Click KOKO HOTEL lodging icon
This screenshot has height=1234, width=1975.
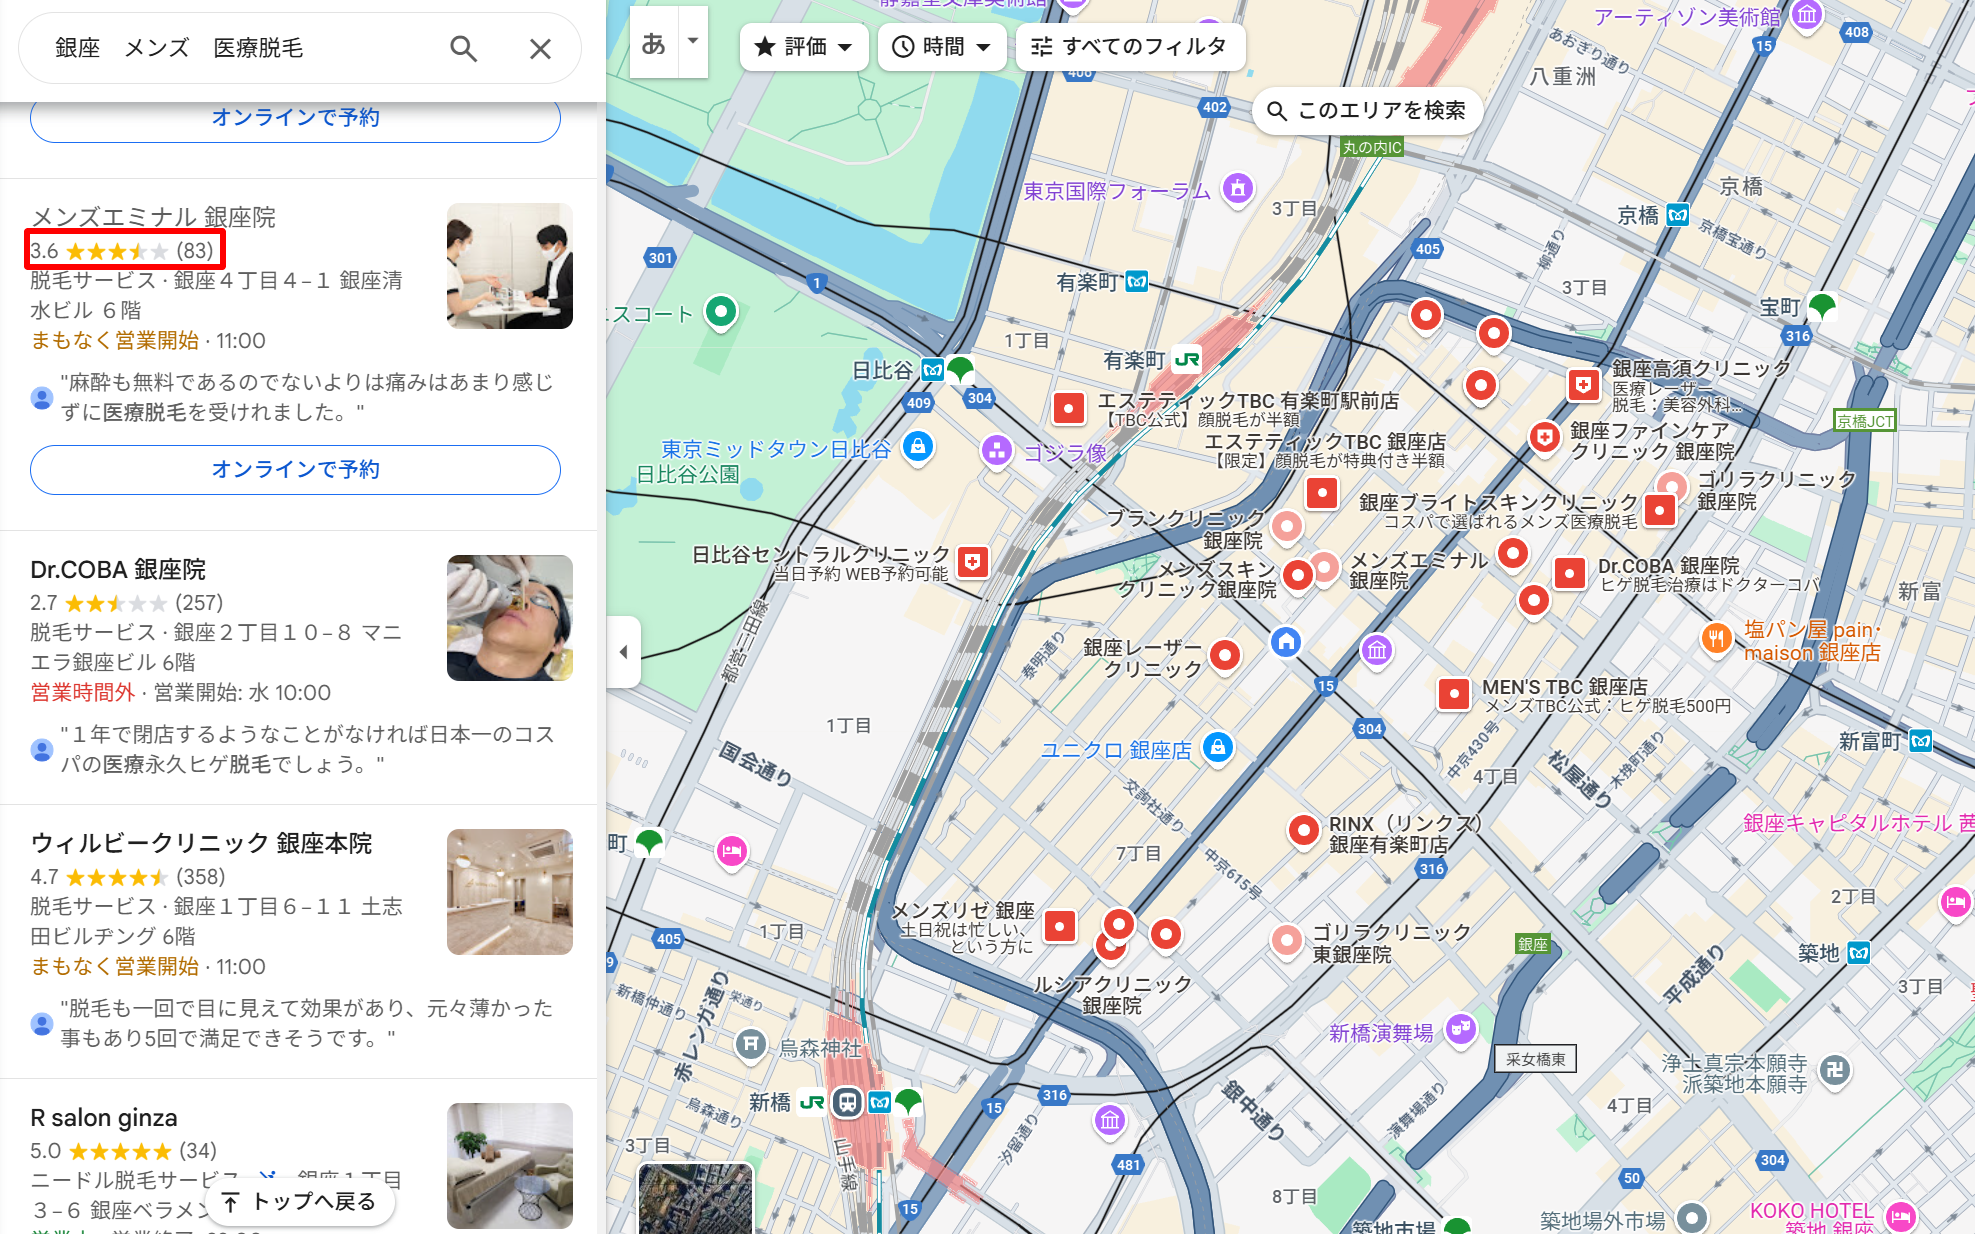(1900, 1216)
